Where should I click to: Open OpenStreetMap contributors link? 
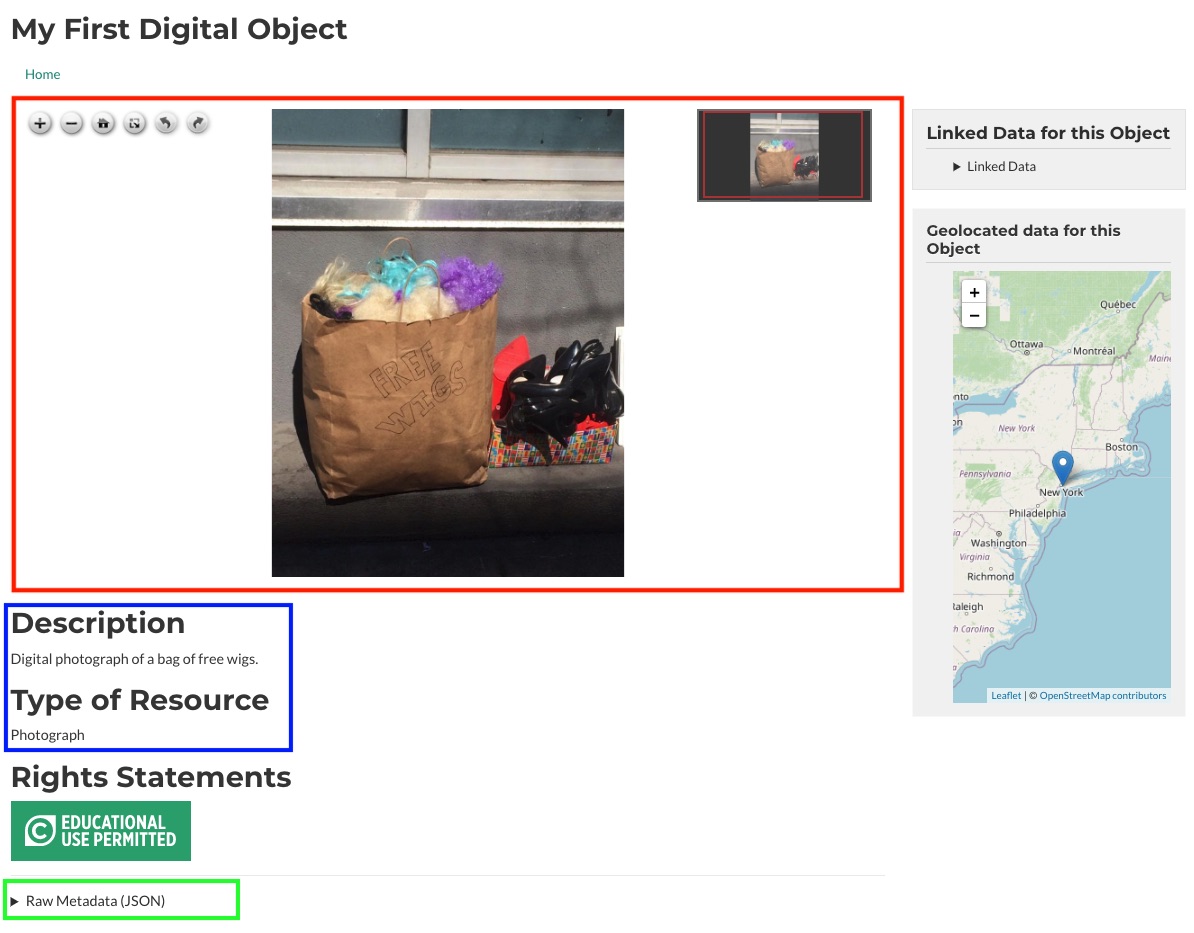(1102, 695)
